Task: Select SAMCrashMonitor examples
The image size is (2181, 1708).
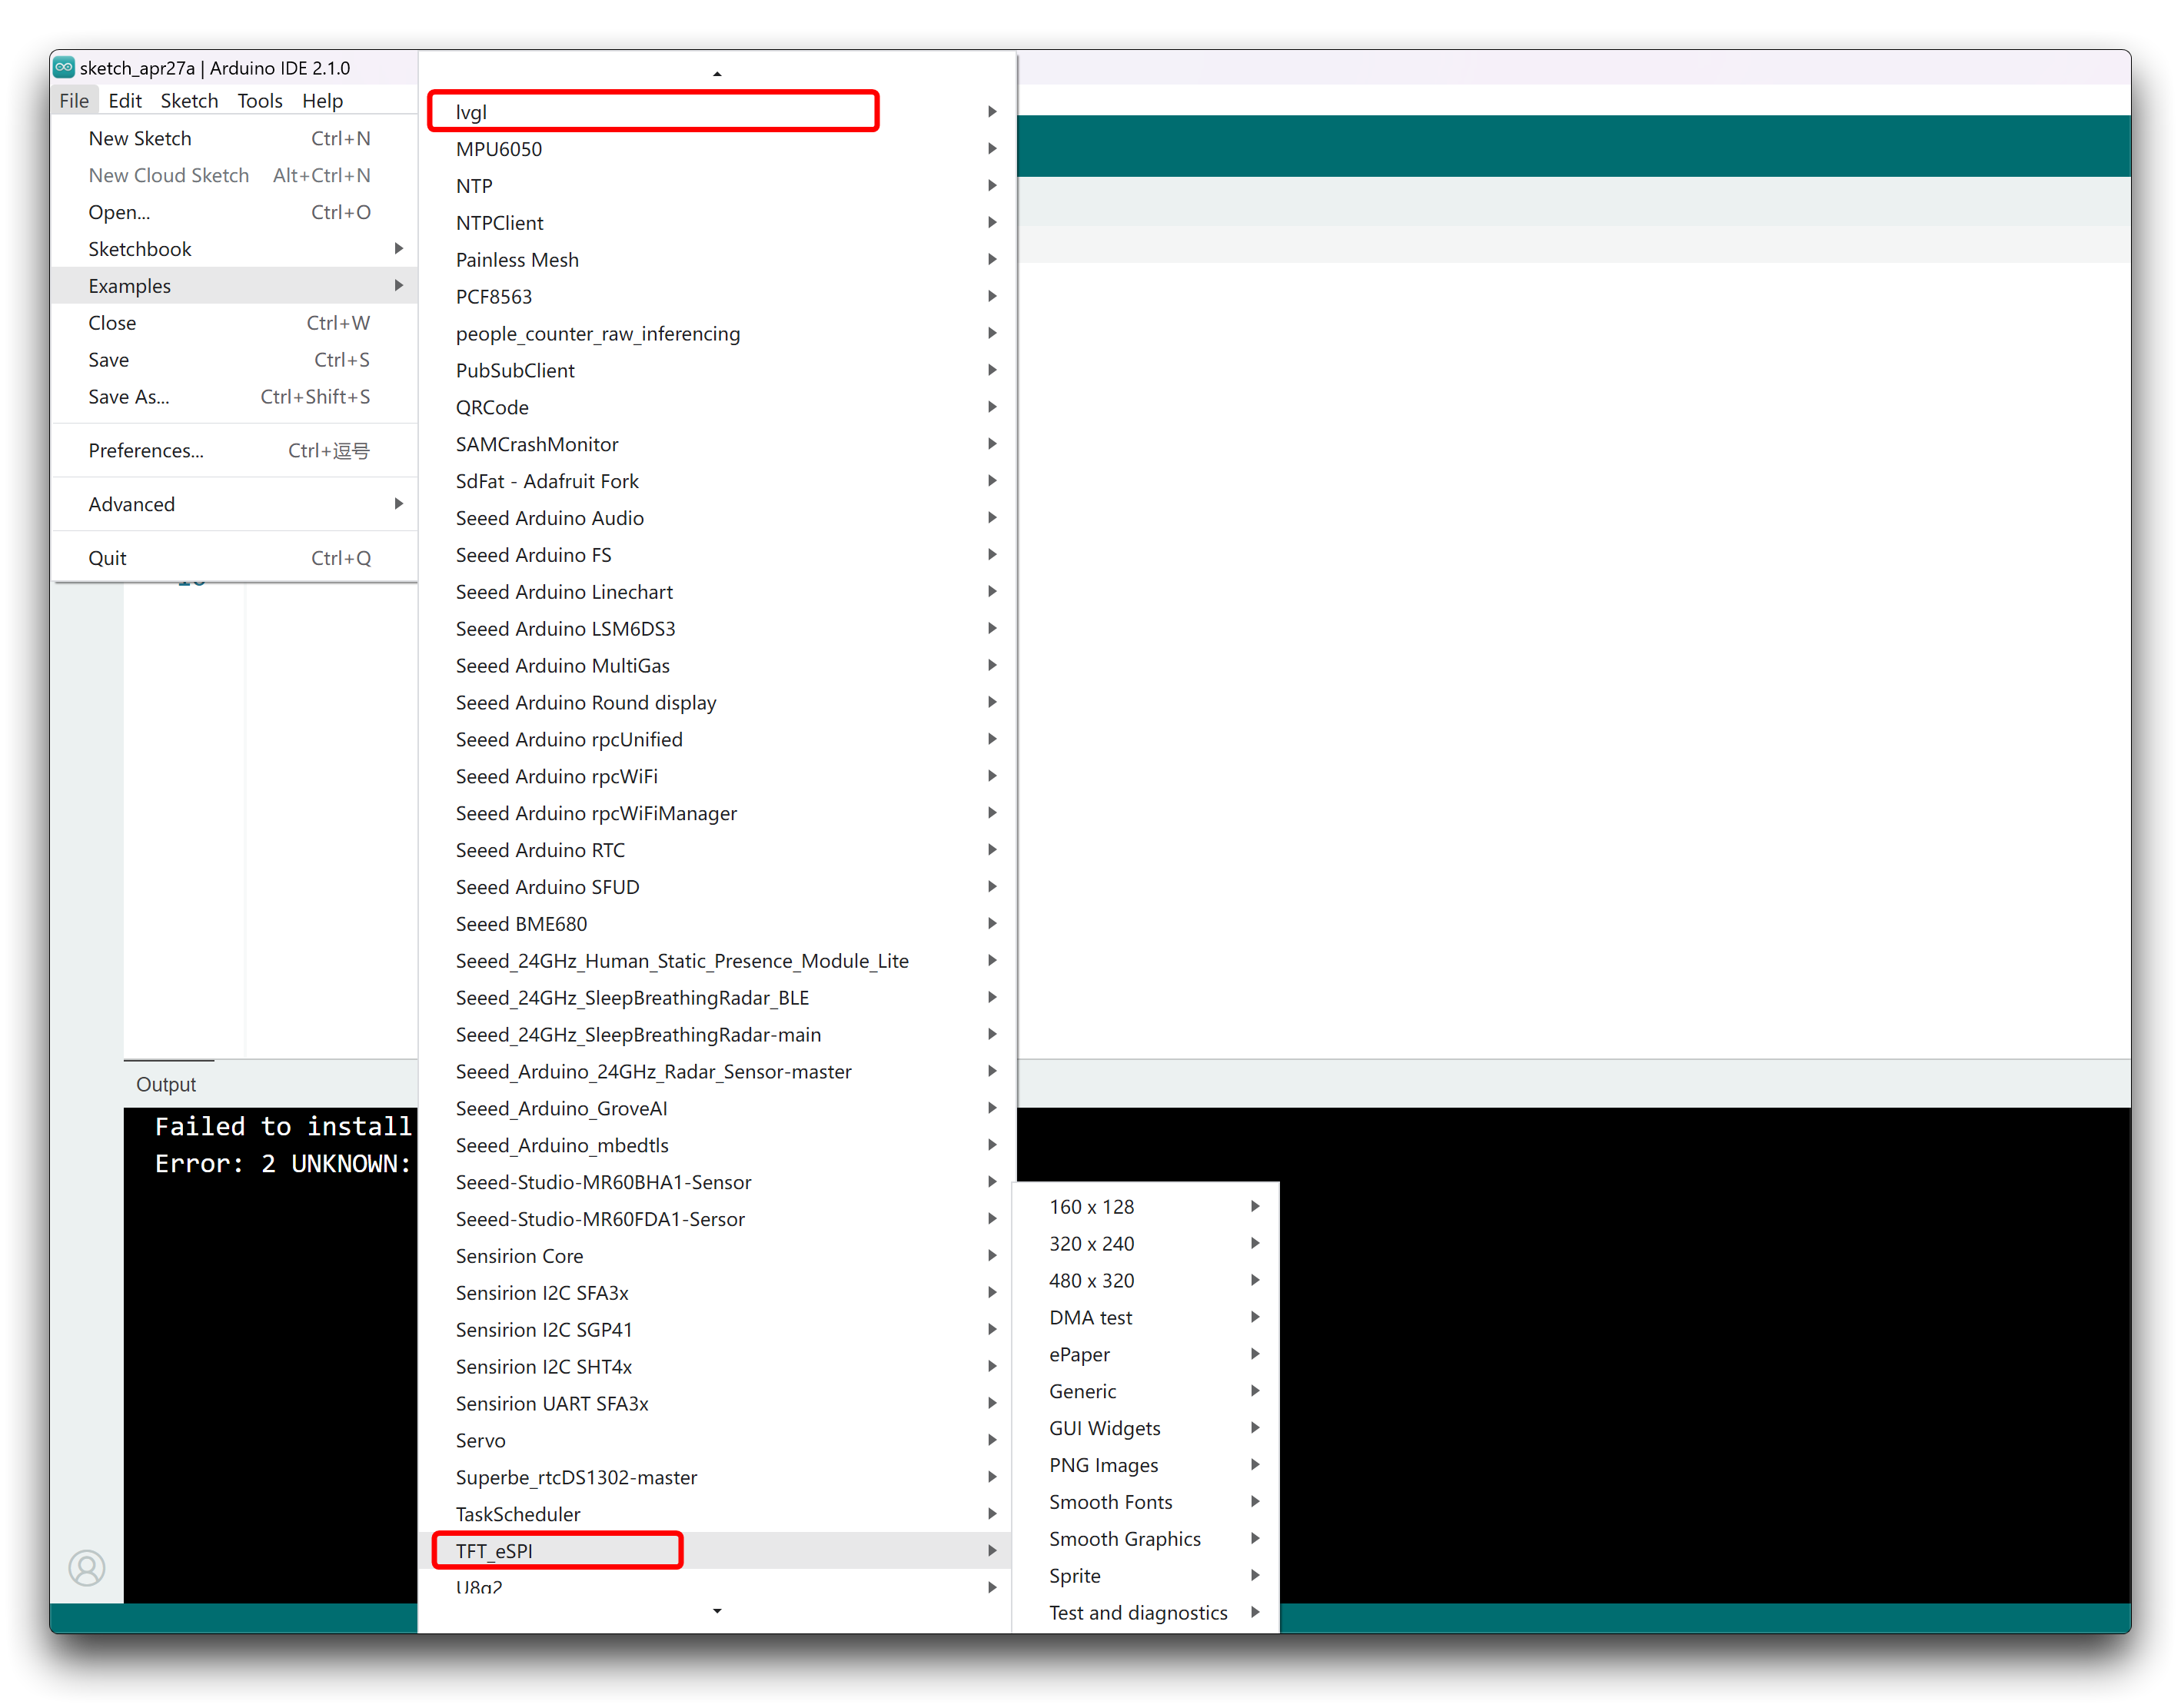Action: (716, 444)
